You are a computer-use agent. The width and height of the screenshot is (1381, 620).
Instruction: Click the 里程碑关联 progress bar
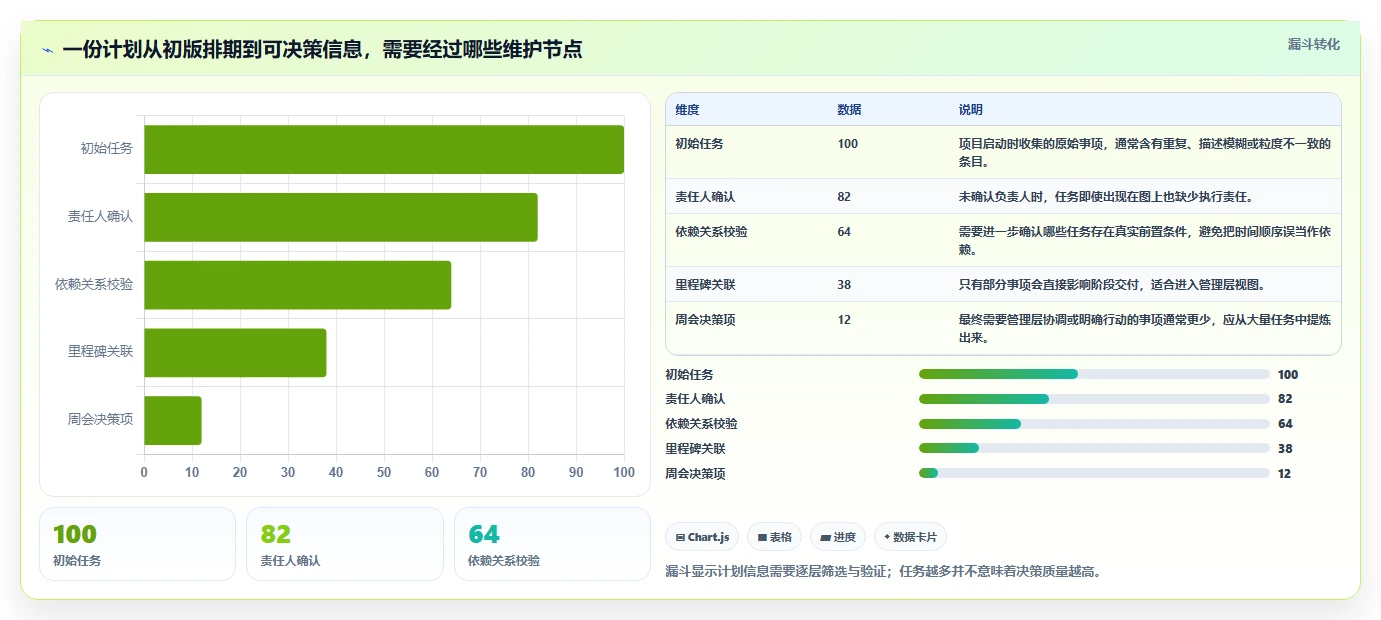tap(1094, 448)
